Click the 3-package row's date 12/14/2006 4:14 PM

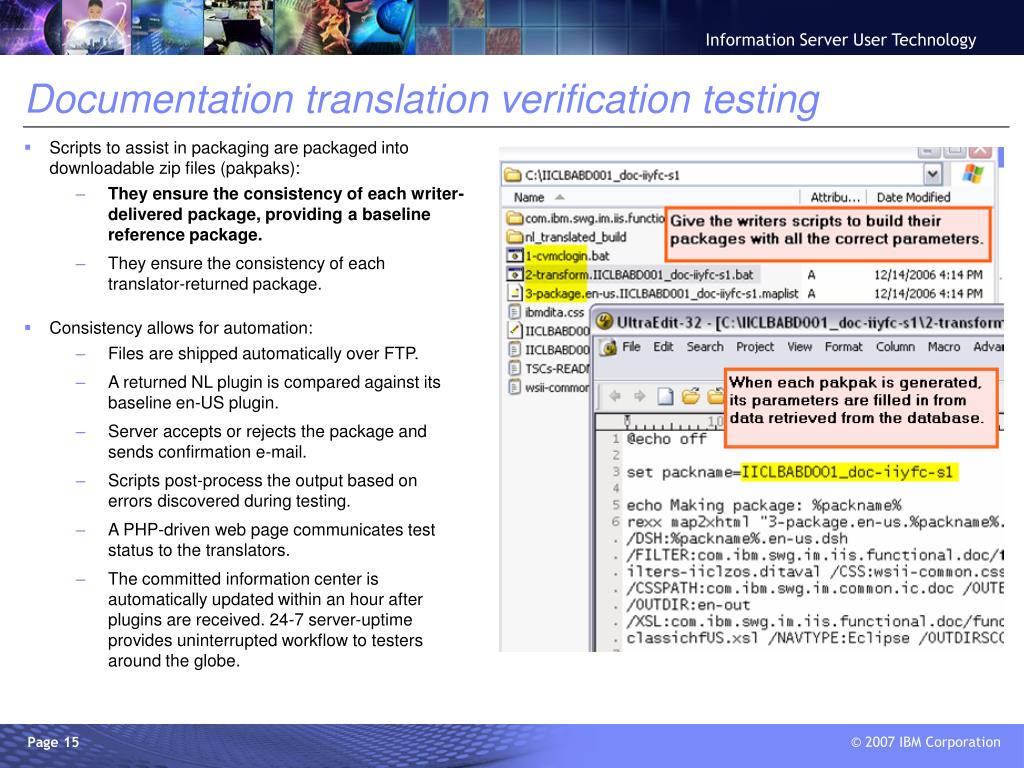(928, 294)
